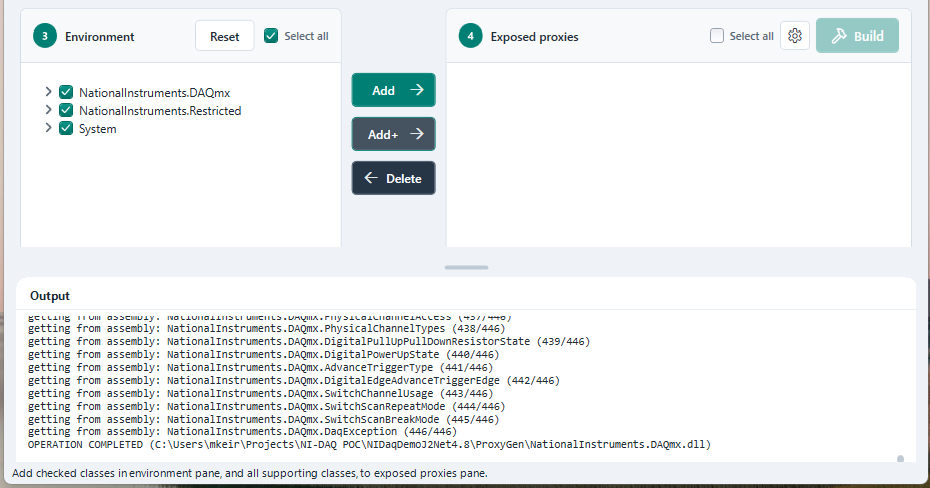Click the Reset button in Environment
The image size is (930, 488).
224,36
